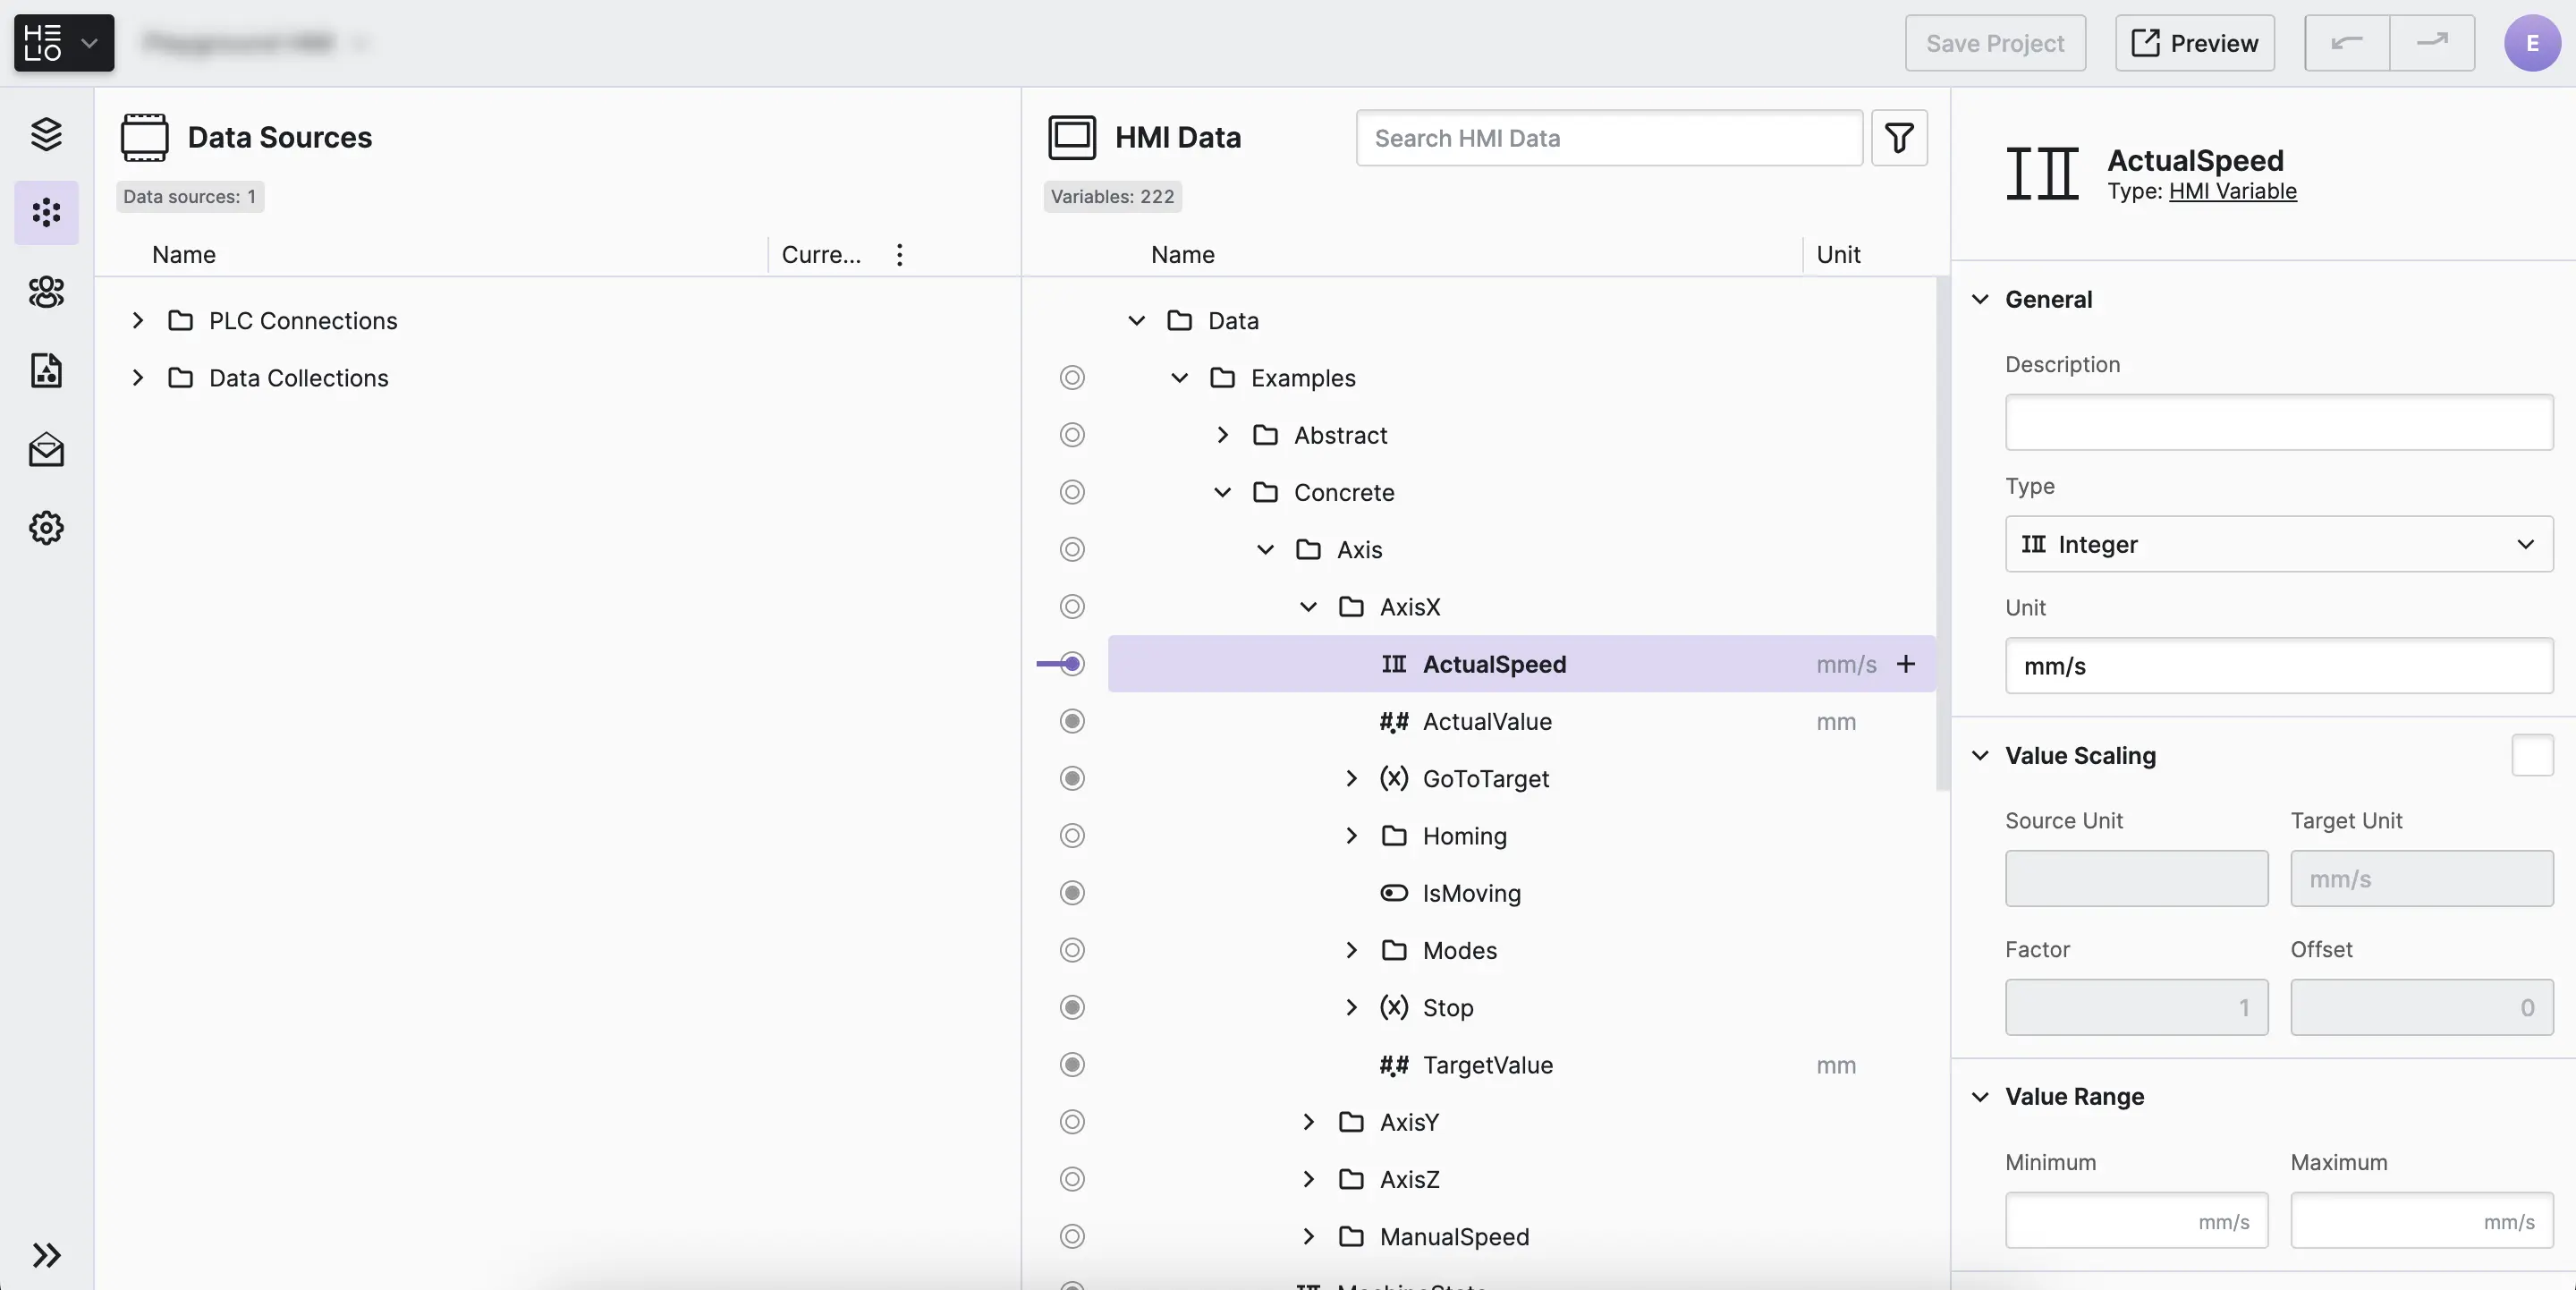
Task: Expand the PLC Connections folder
Action: (x=138, y=321)
